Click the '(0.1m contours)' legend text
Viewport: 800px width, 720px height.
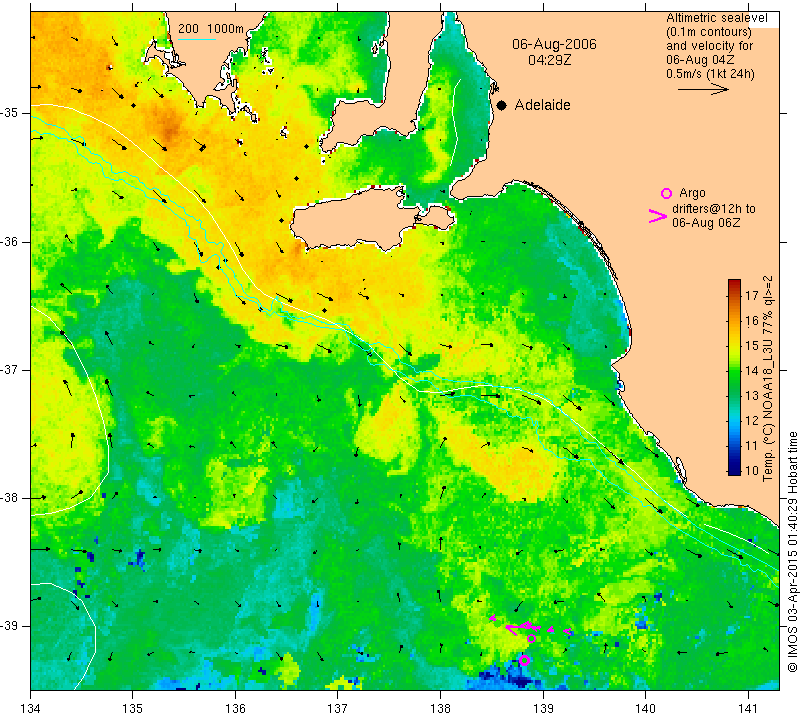point(709,32)
